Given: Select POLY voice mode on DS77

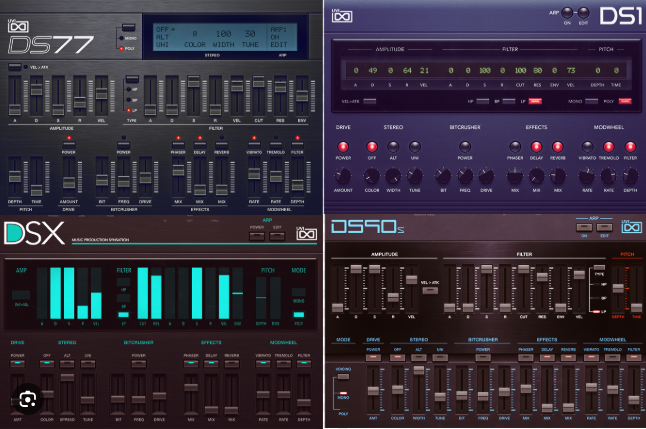Looking at the screenshot, I should (122, 49).
